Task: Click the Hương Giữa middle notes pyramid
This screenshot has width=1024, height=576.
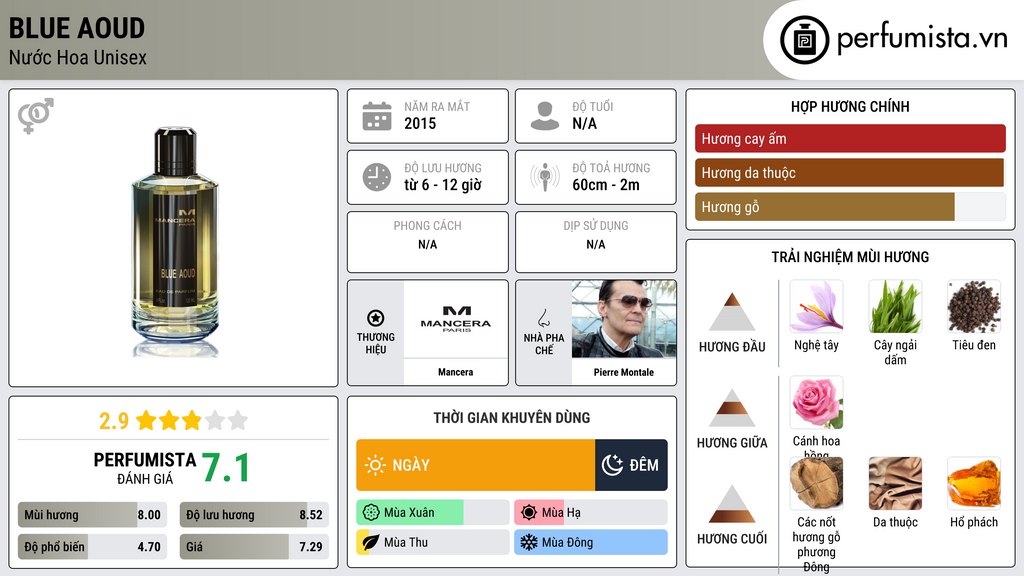Action: click(x=731, y=408)
